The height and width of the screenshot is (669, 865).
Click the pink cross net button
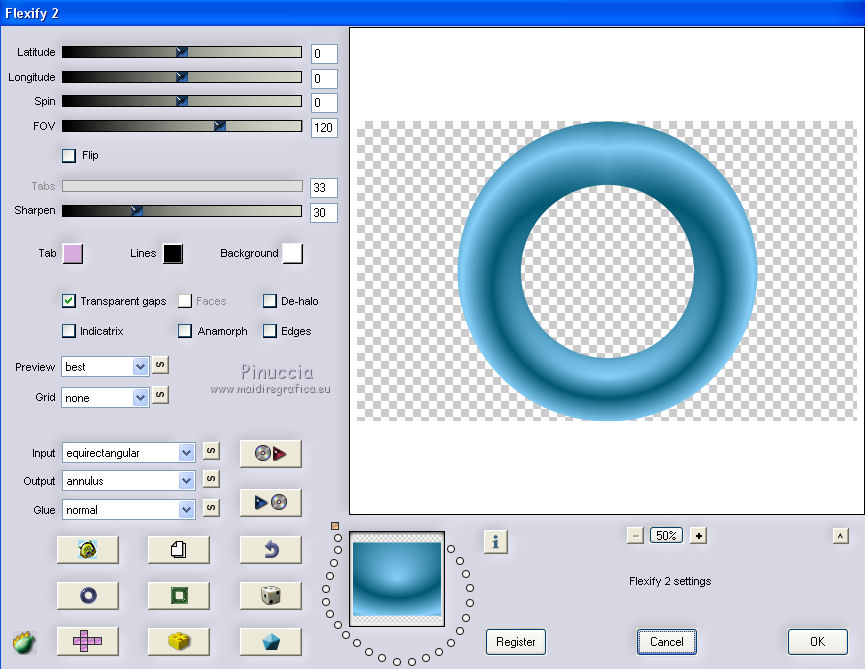[88, 641]
